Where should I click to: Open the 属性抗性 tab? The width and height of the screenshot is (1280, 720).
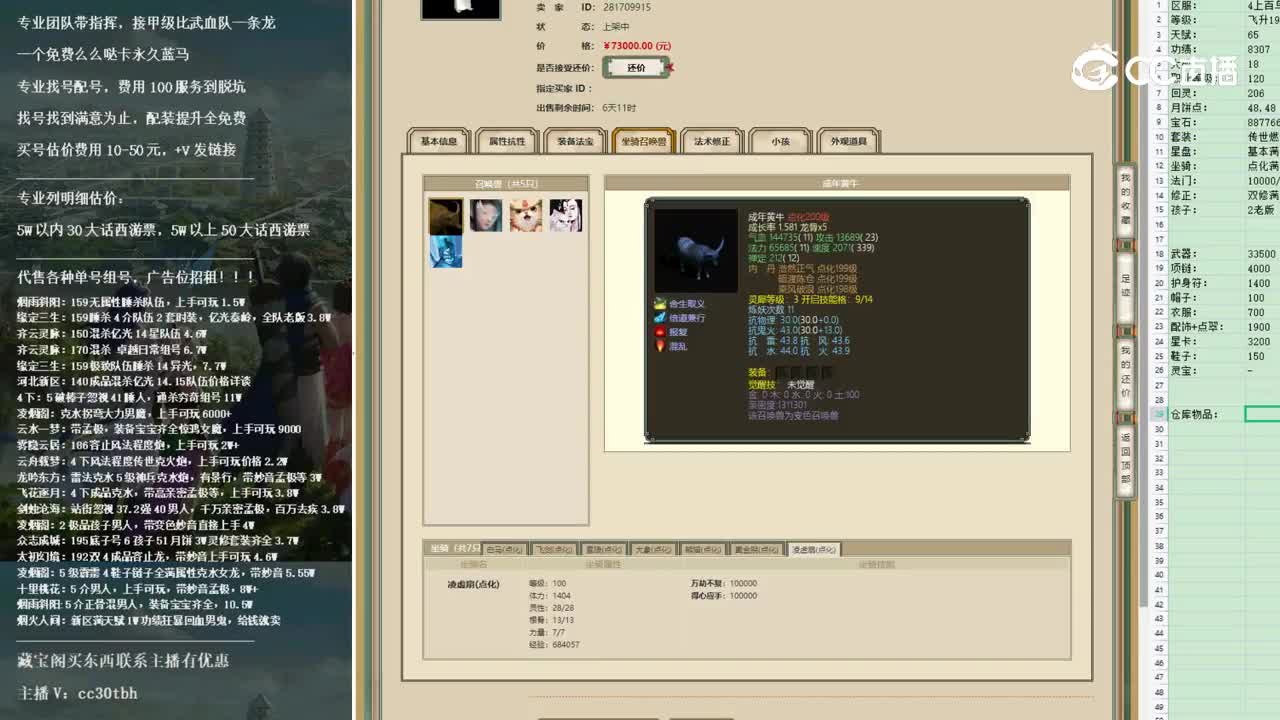click(507, 140)
